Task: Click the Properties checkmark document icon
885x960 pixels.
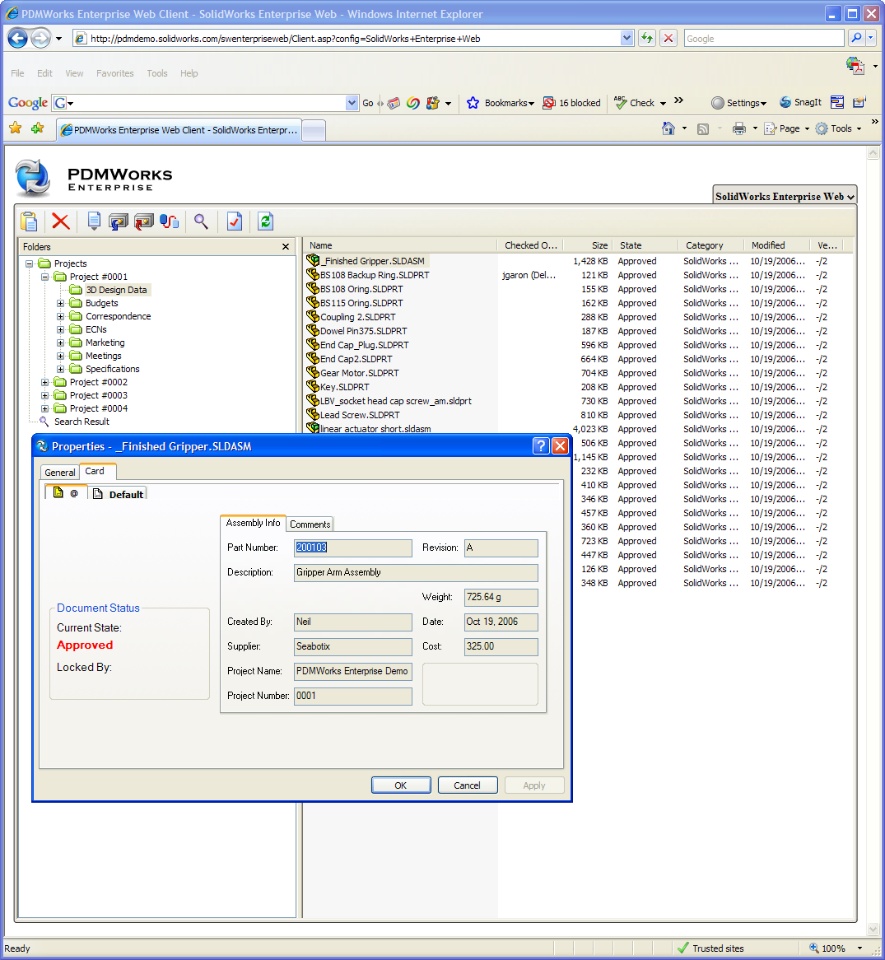Action: [234, 221]
